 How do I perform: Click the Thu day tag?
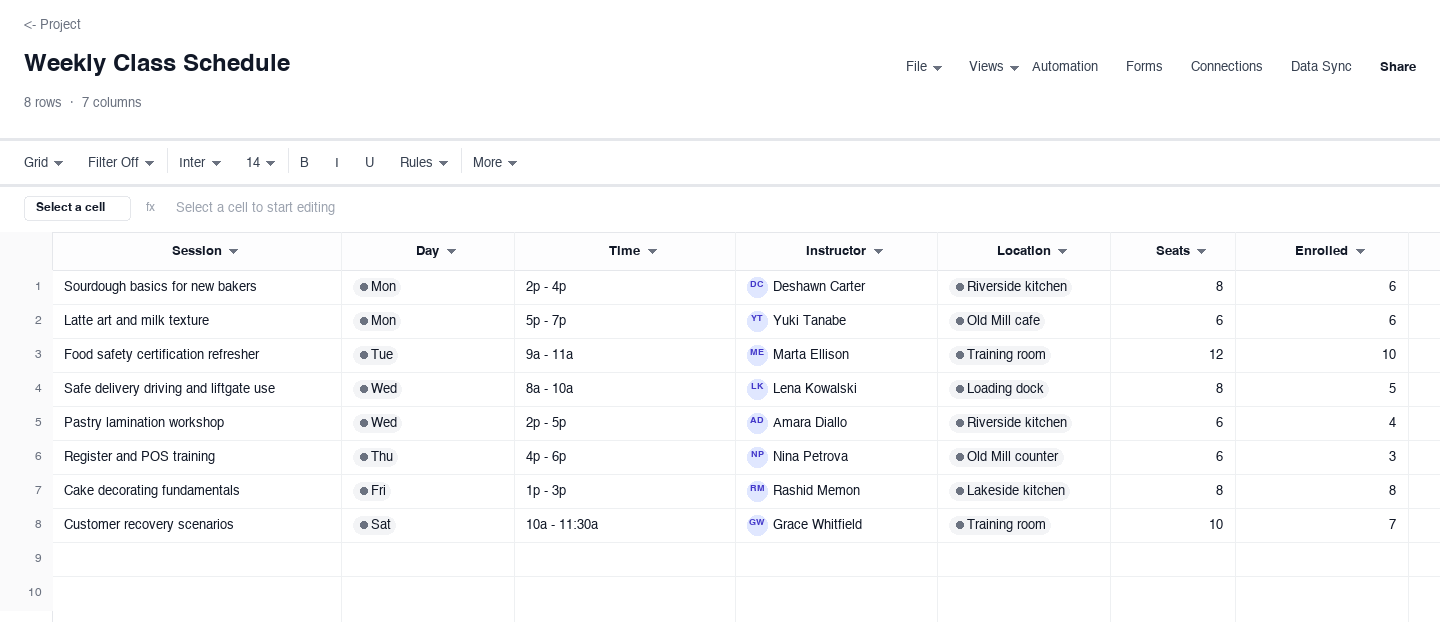tap(375, 457)
